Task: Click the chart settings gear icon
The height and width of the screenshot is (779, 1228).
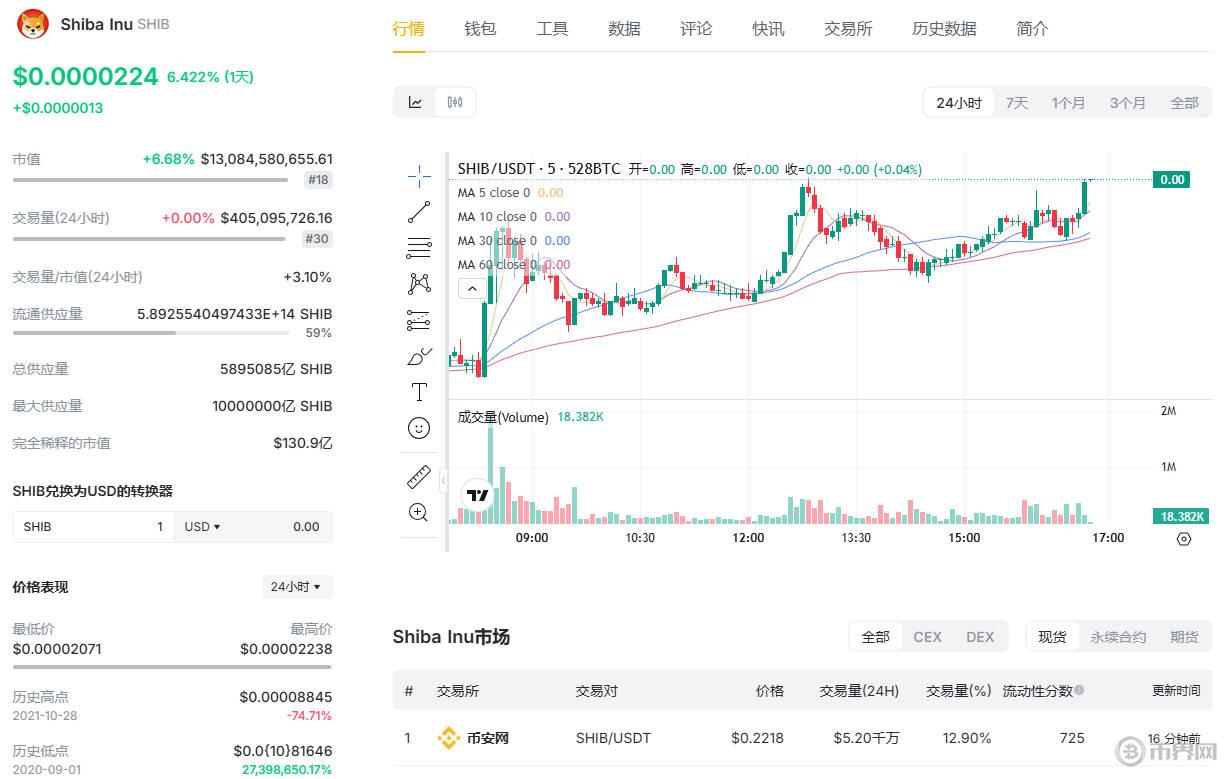Action: 1184,539
